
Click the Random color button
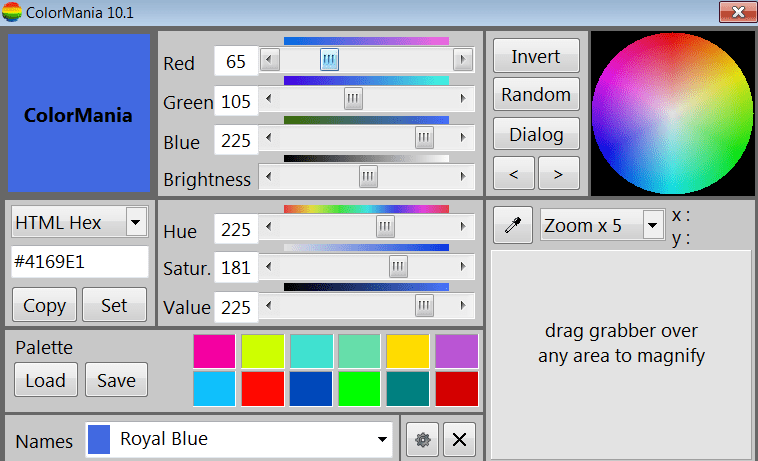click(x=536, y=95)
